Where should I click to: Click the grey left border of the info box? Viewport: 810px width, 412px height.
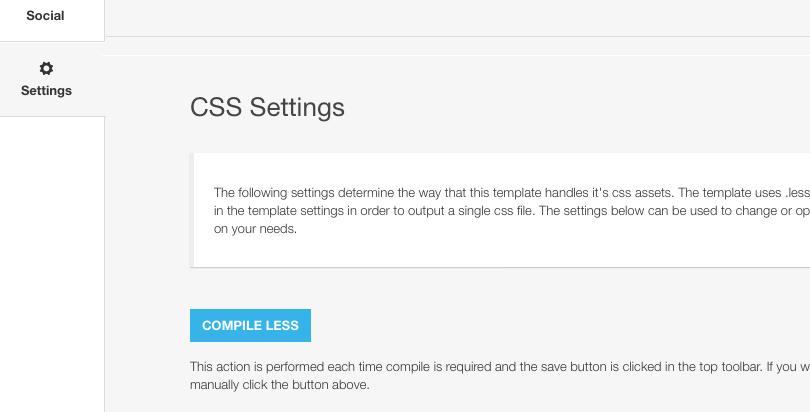coord(192,210)
